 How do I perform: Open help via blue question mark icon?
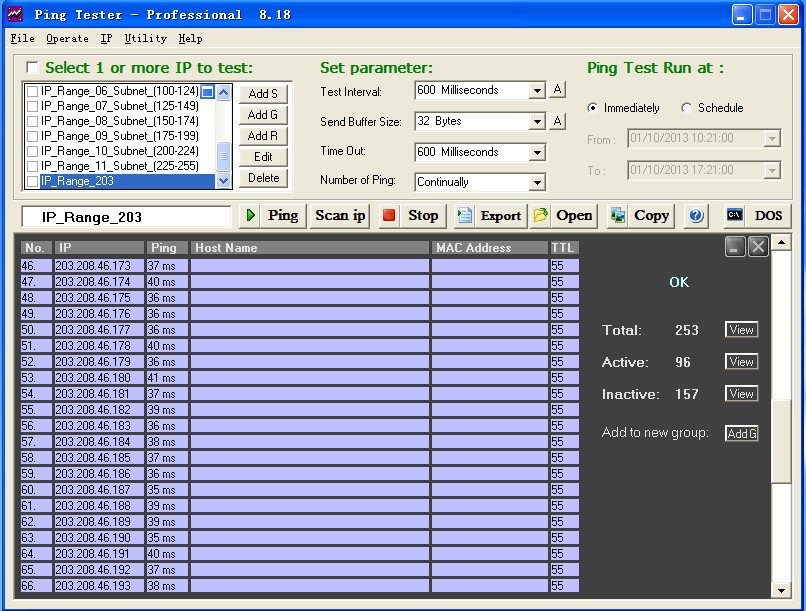point(696,216)
